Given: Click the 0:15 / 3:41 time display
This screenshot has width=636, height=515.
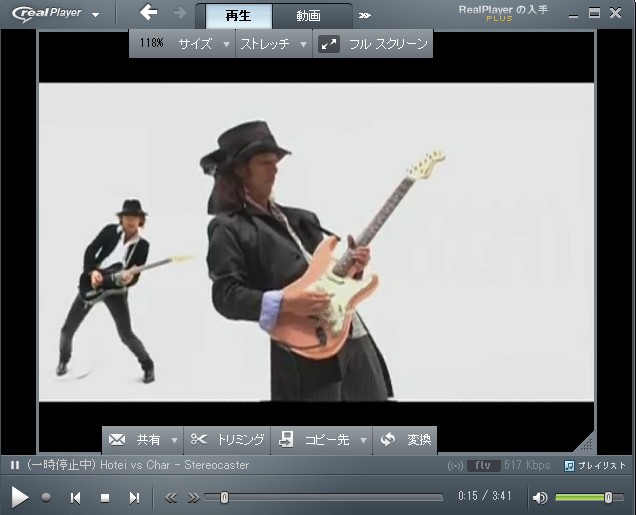Looking at the screenshot, I should click(485, 496).
